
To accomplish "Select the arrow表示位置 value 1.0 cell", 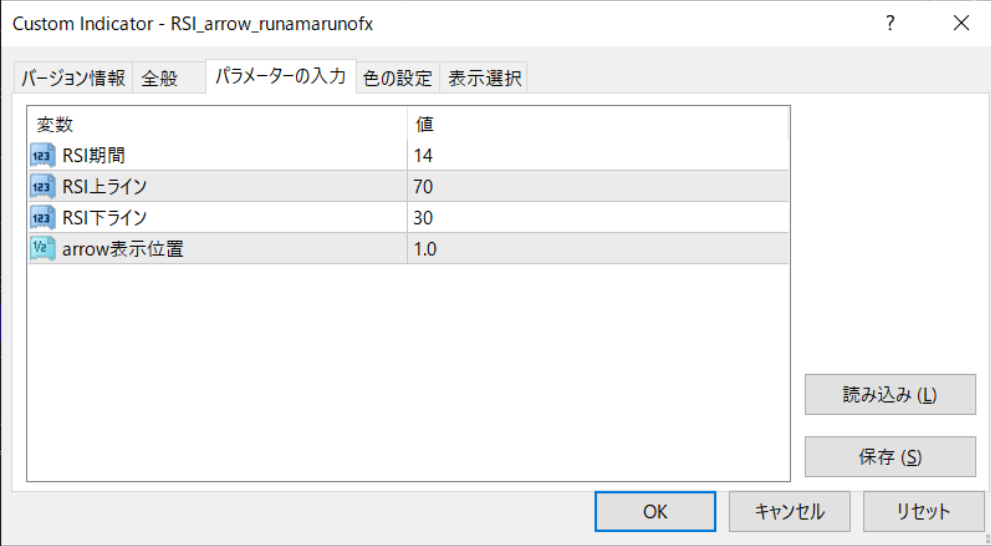I will (598, 249).
